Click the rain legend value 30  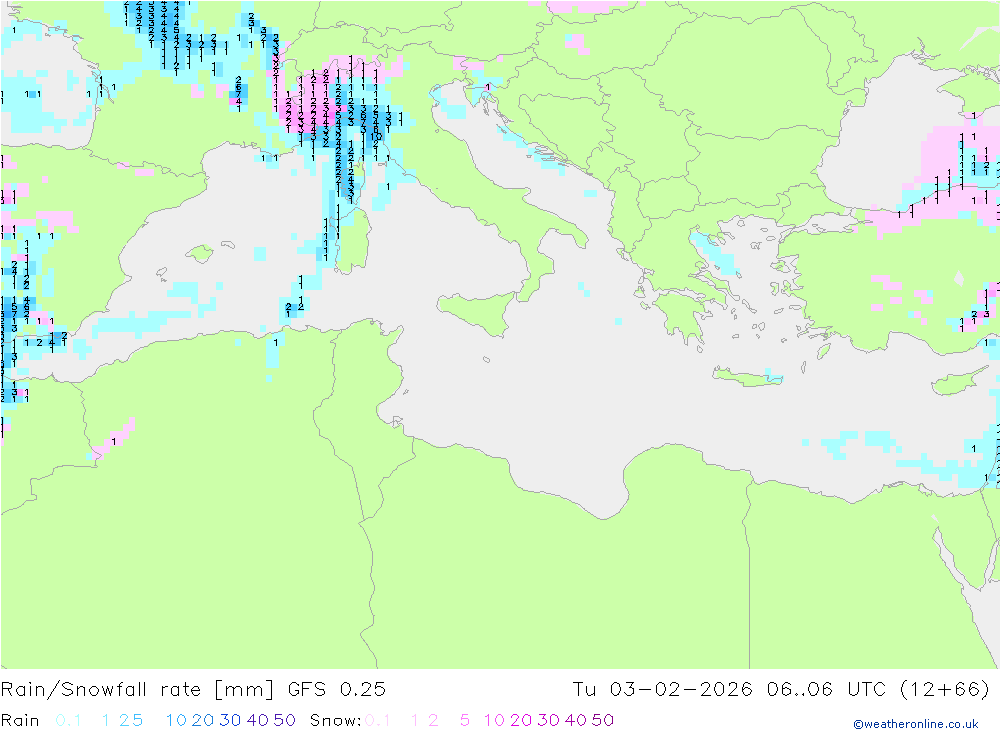click(230, 720)
